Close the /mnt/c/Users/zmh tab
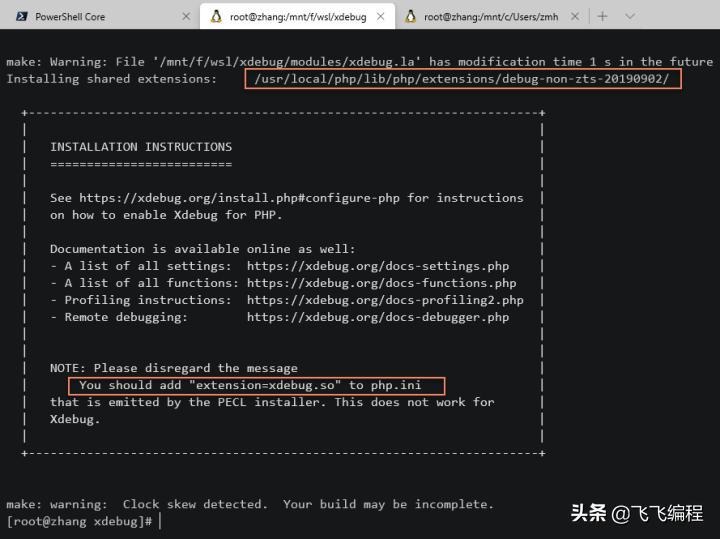Screen dimensions: 720x539 click(575, 17)
